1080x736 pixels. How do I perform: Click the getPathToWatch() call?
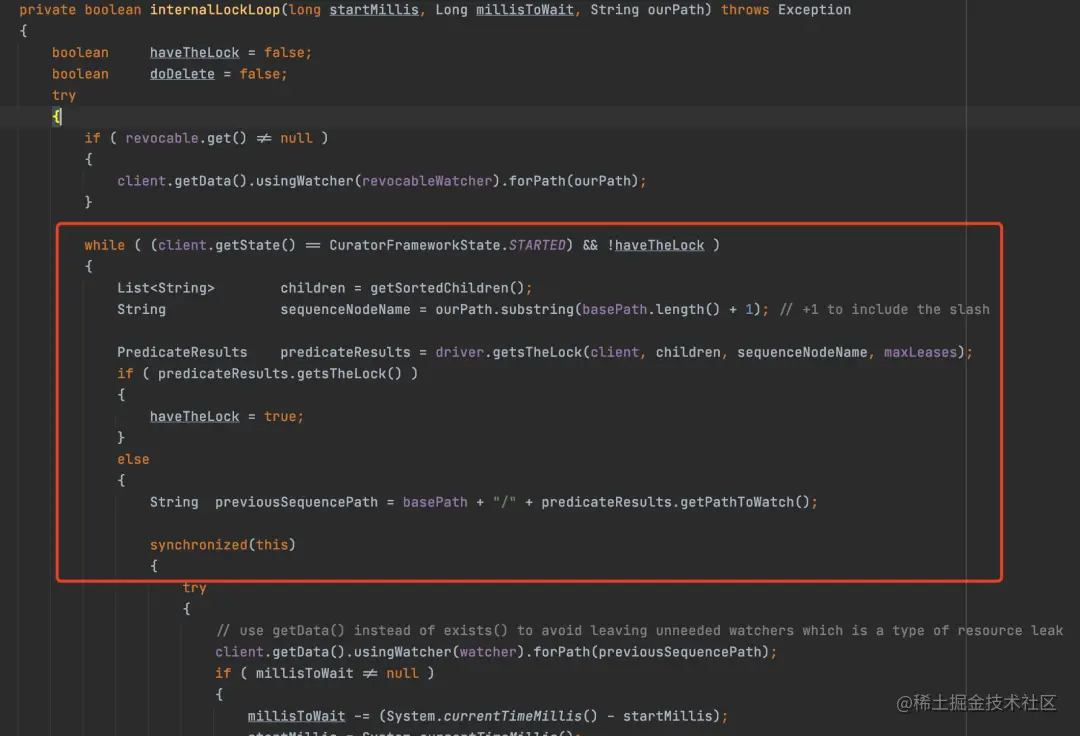tap(745, 502)
